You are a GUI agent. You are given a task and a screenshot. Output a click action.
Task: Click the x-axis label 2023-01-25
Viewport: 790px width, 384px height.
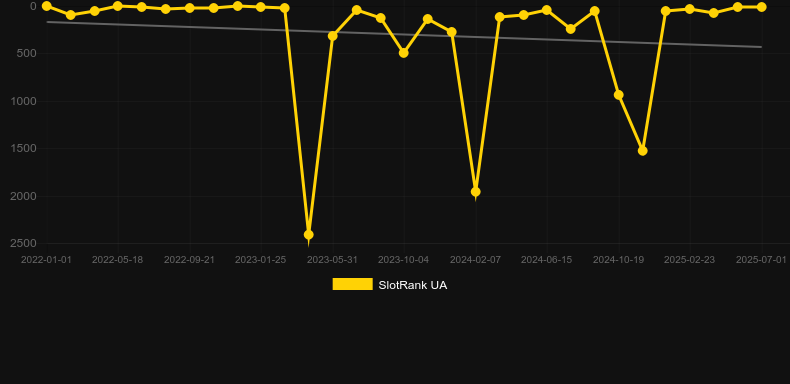pos(260,260)
